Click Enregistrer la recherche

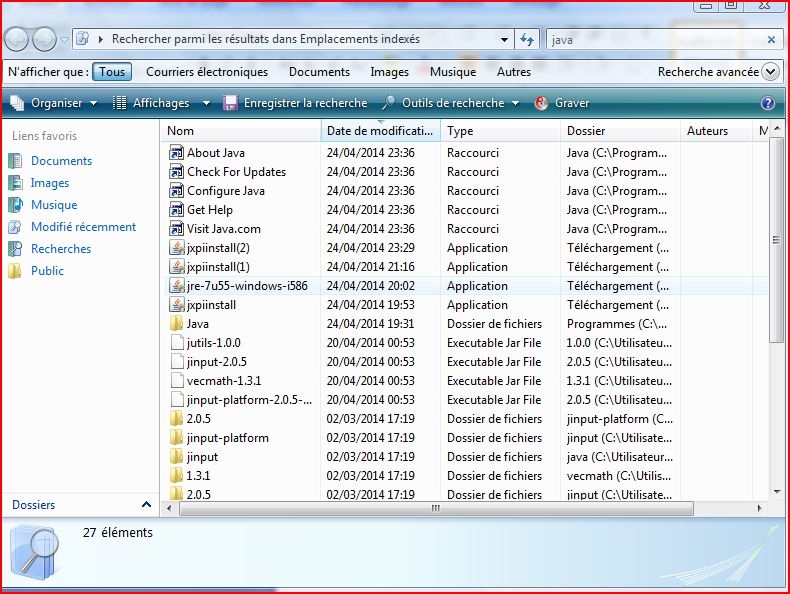[296, 103]
